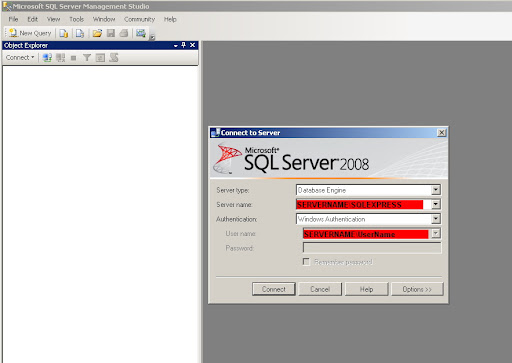Image resolution: width=512 pixels, height=363 pixels.
Task: Close the Object Explorer panel
Action: pyautogui.click(x=192, y=45)
